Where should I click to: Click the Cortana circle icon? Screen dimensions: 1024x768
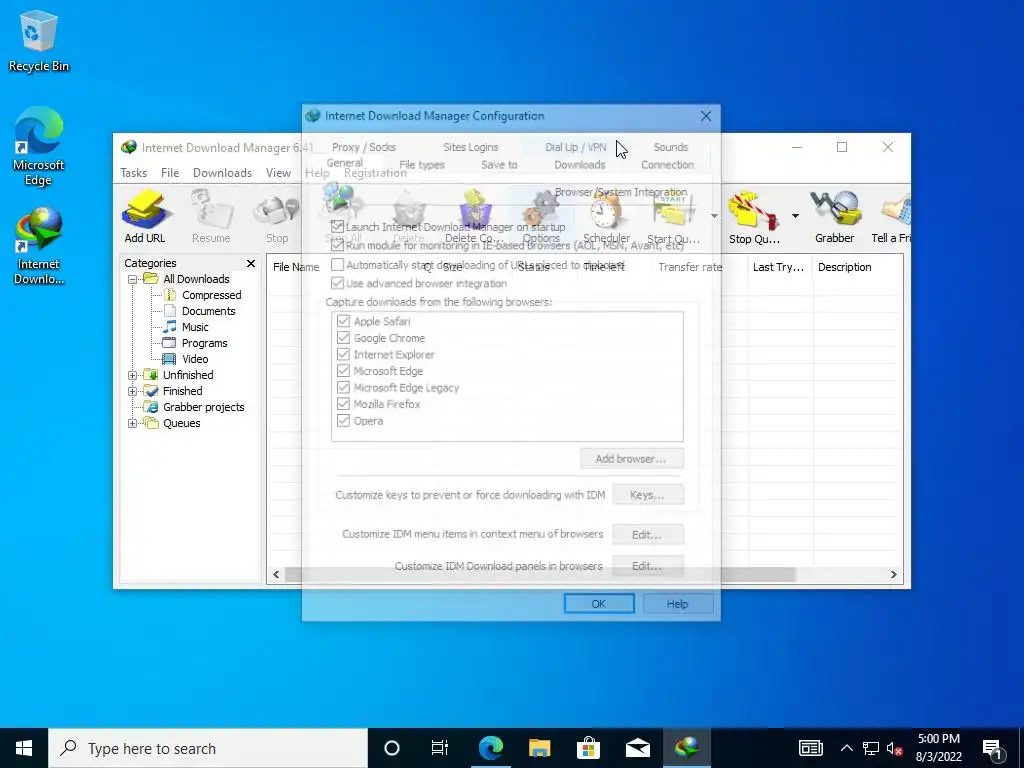tap(392, 748)
